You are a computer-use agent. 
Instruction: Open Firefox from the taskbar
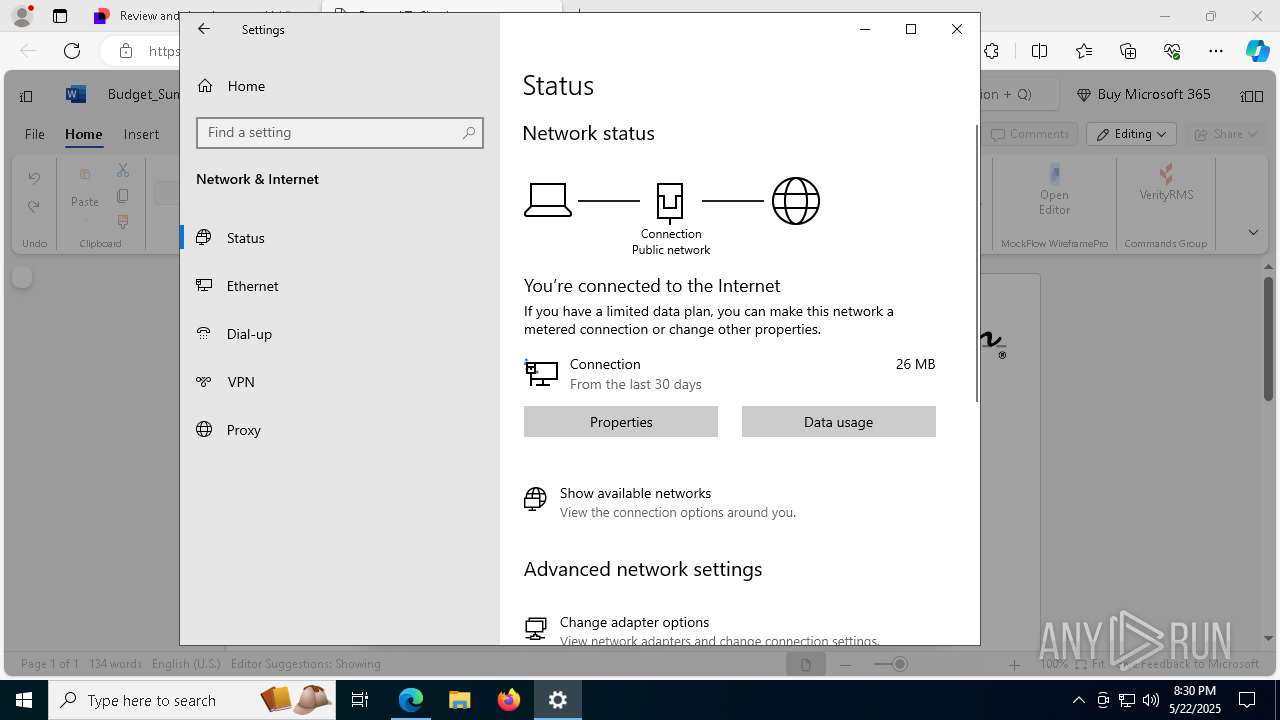509,700
